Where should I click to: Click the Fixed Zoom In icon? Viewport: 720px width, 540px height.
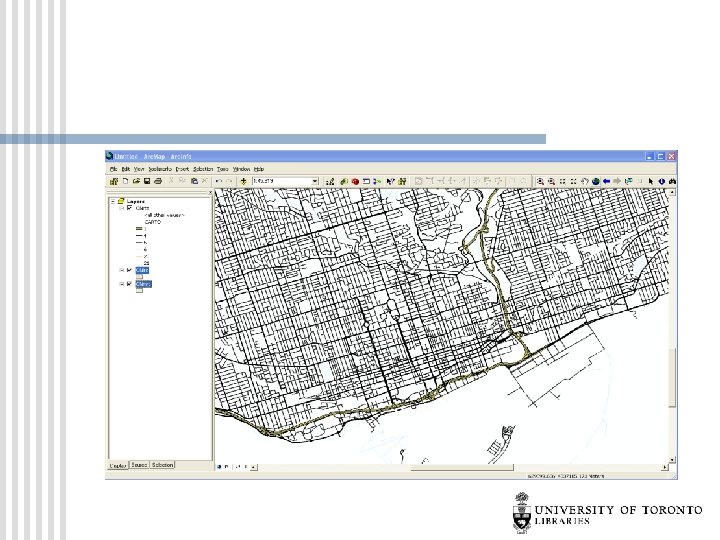coord(562,181)
